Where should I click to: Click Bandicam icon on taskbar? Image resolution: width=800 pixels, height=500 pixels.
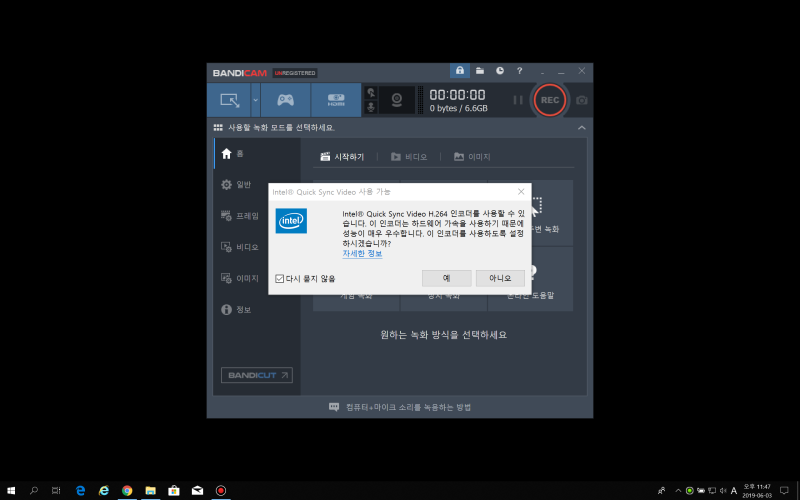click(x=221, y=491)
